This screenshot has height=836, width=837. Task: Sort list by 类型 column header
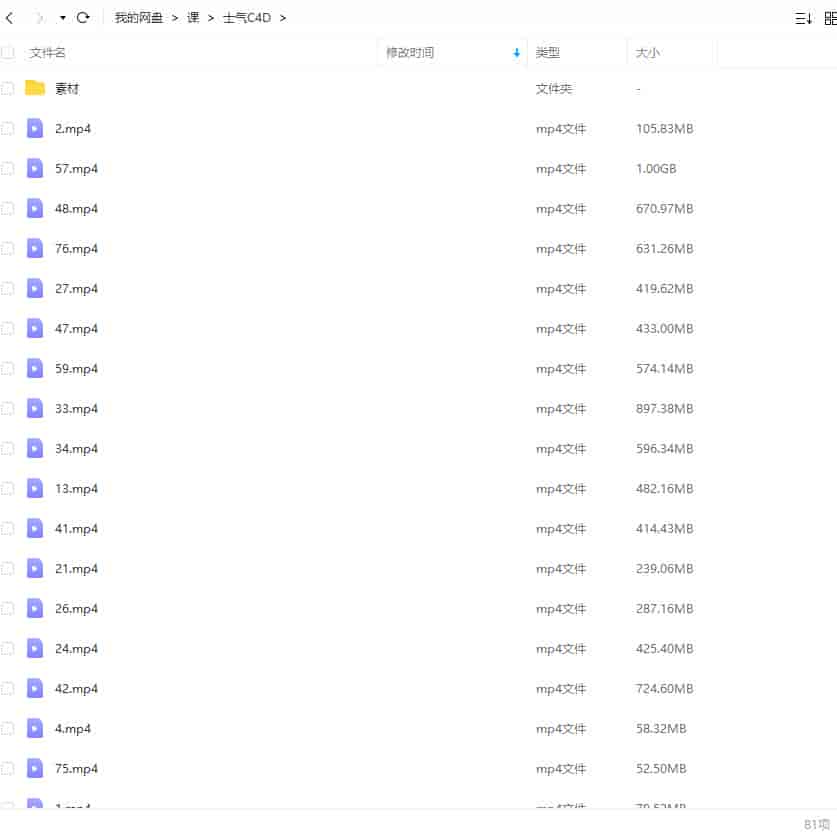coord(548,52)
